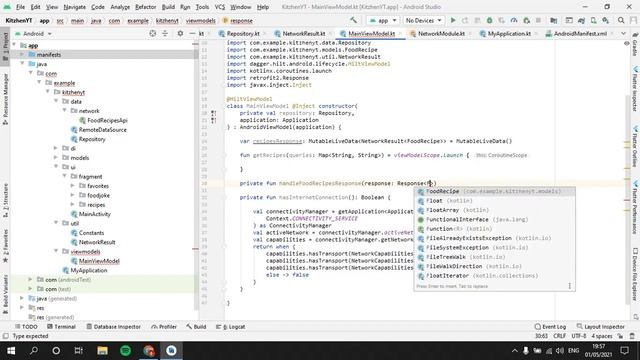This screenshot has width=640, height=360.
Task: Switch to NetworkResult.kt editor tab
Action: 303,33
